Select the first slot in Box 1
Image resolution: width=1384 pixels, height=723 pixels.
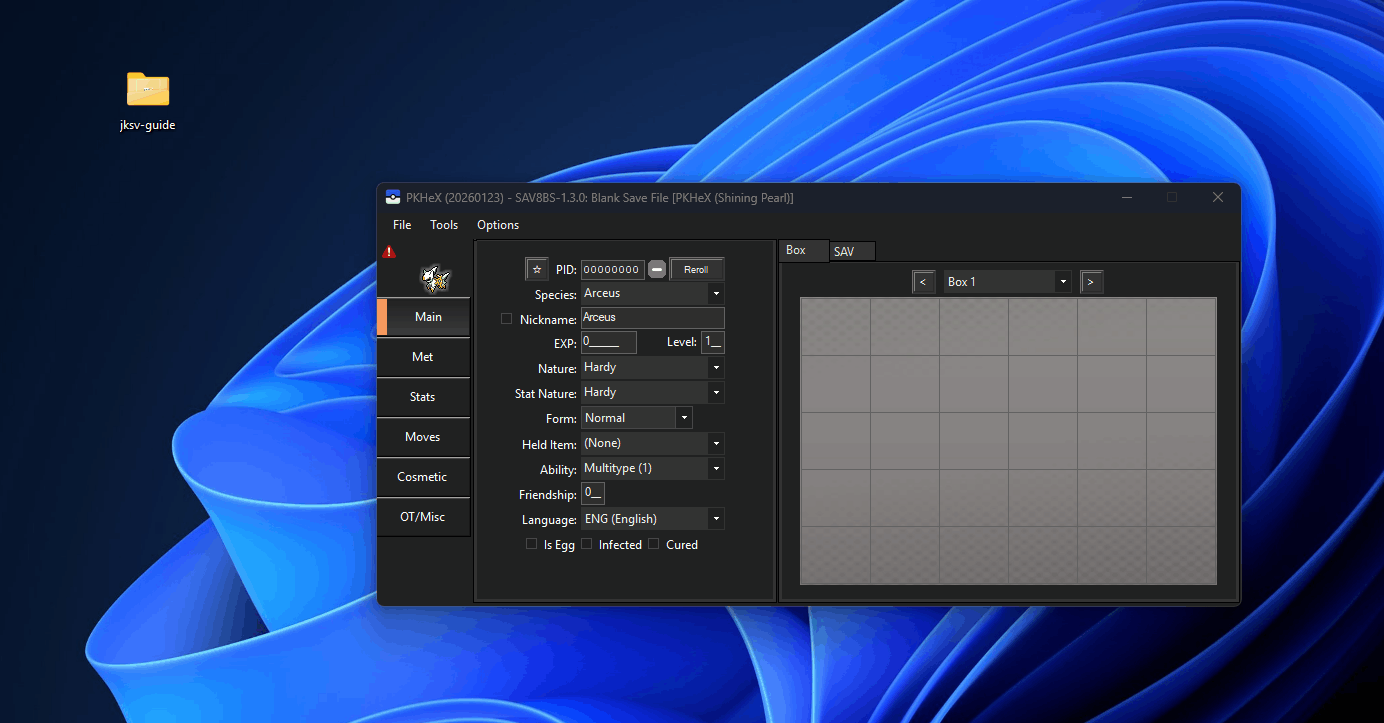tap(835, 326)
